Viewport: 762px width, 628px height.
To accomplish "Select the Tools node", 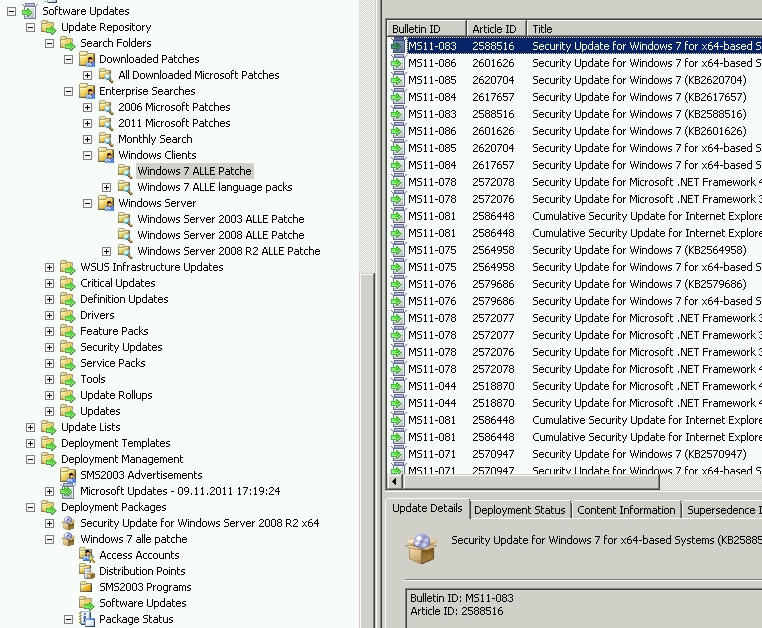I will tap(93, 380).
